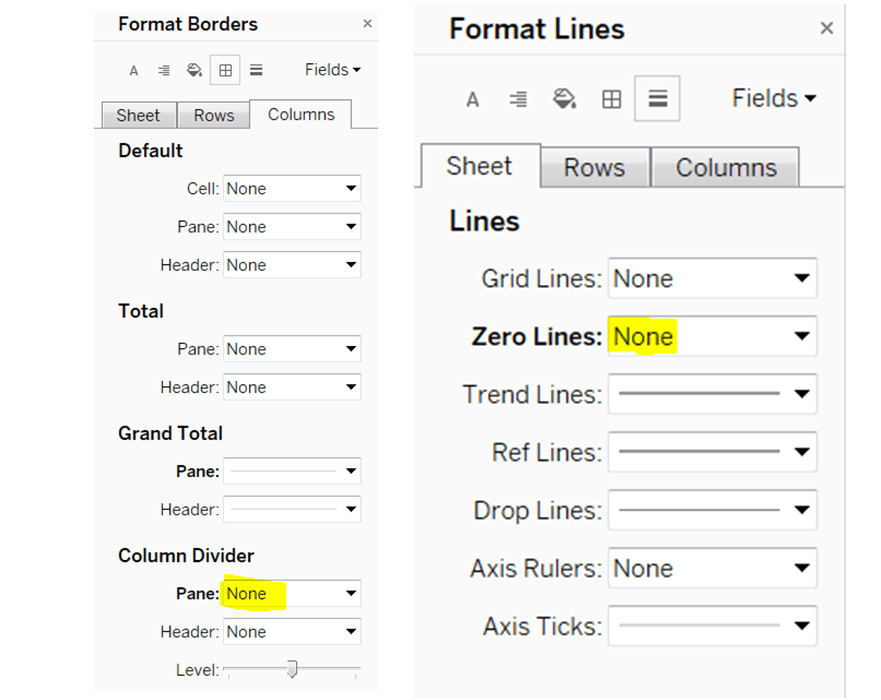Open the Column Divider Pane dropdown
This screenshot has width=881, height=700.
pyautogui.click(x=291, y=593)
